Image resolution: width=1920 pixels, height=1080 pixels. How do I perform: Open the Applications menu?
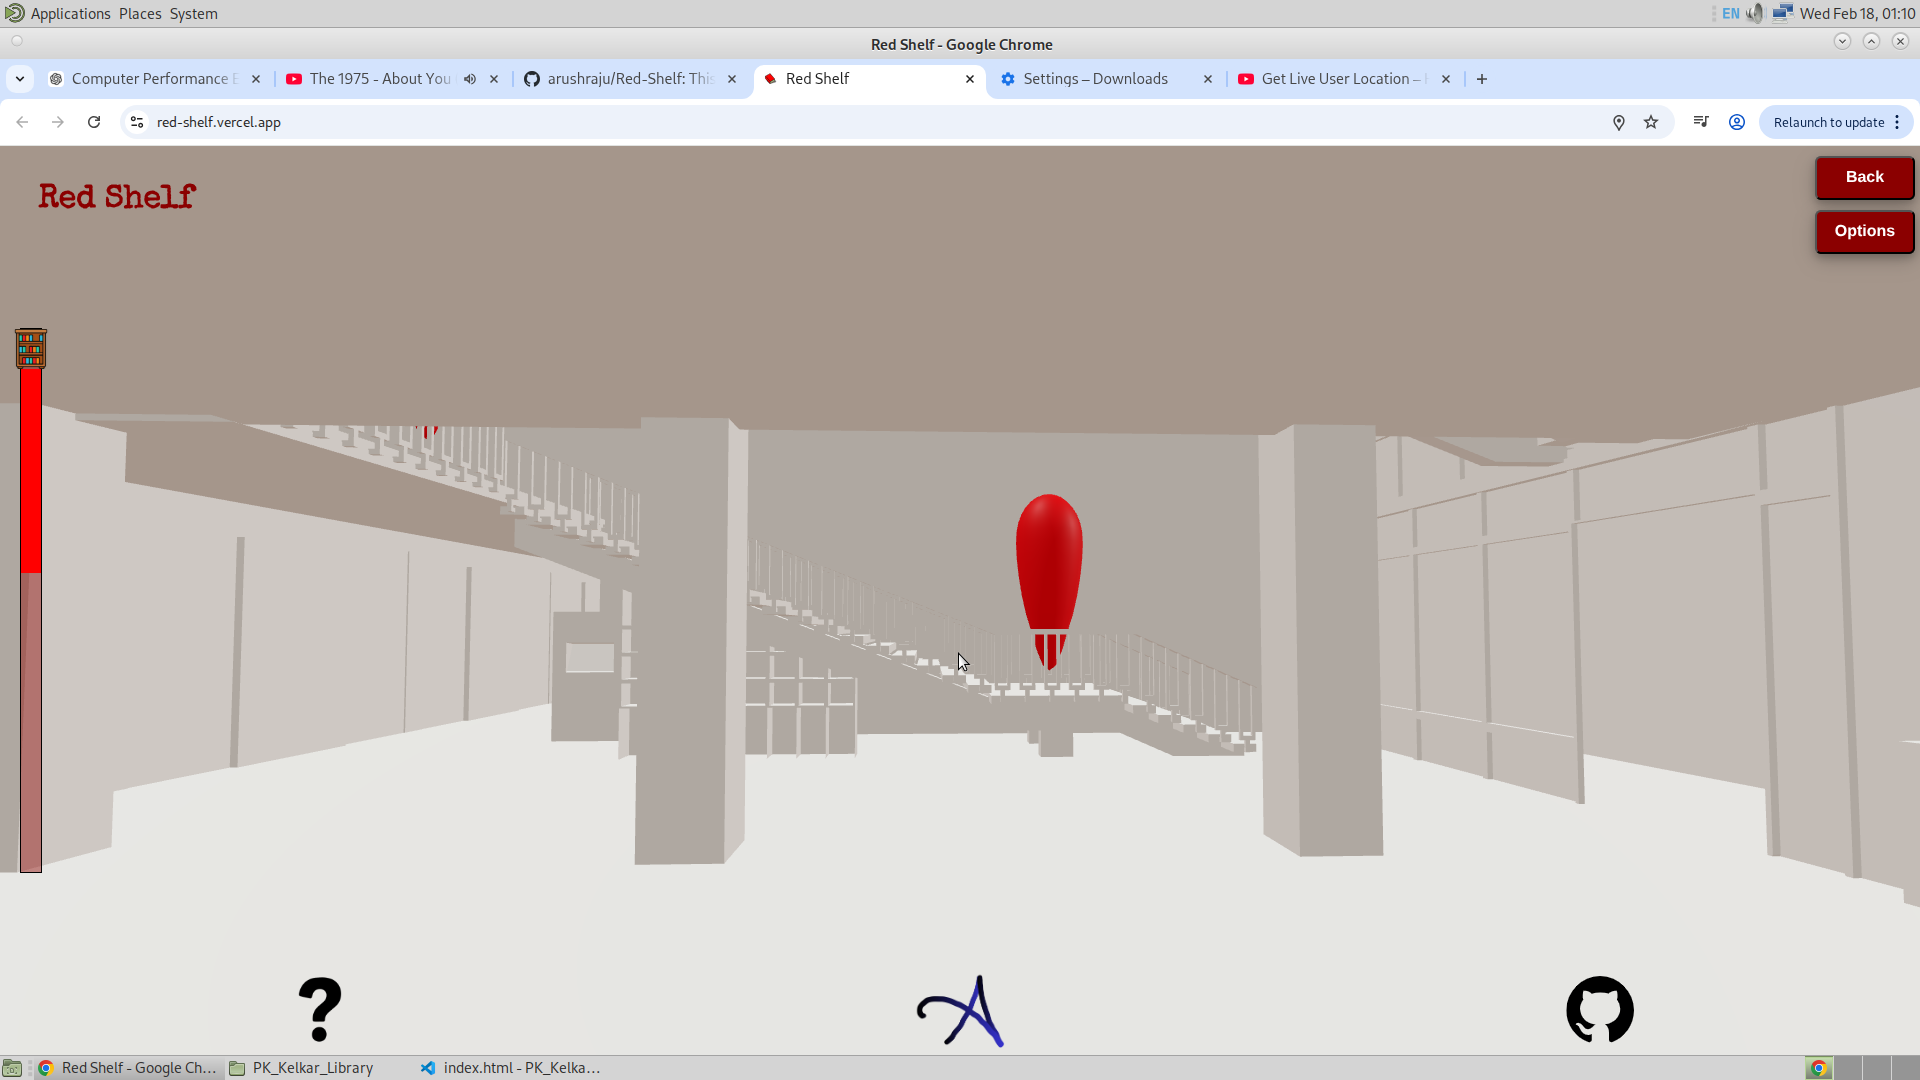point(70,13)
